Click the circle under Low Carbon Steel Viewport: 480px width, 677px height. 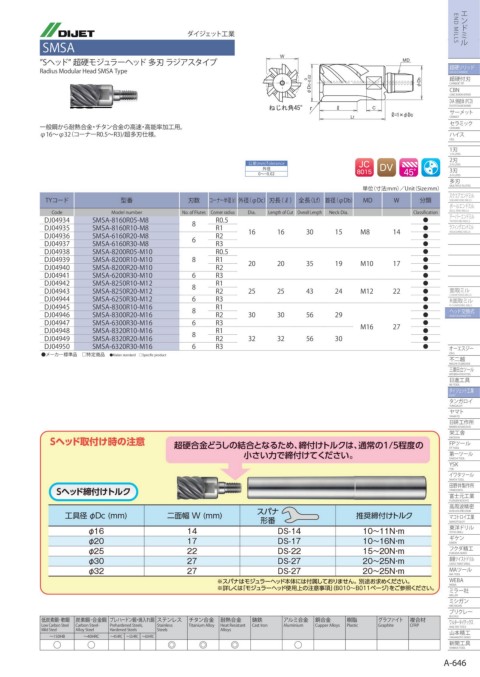[57, 645]
